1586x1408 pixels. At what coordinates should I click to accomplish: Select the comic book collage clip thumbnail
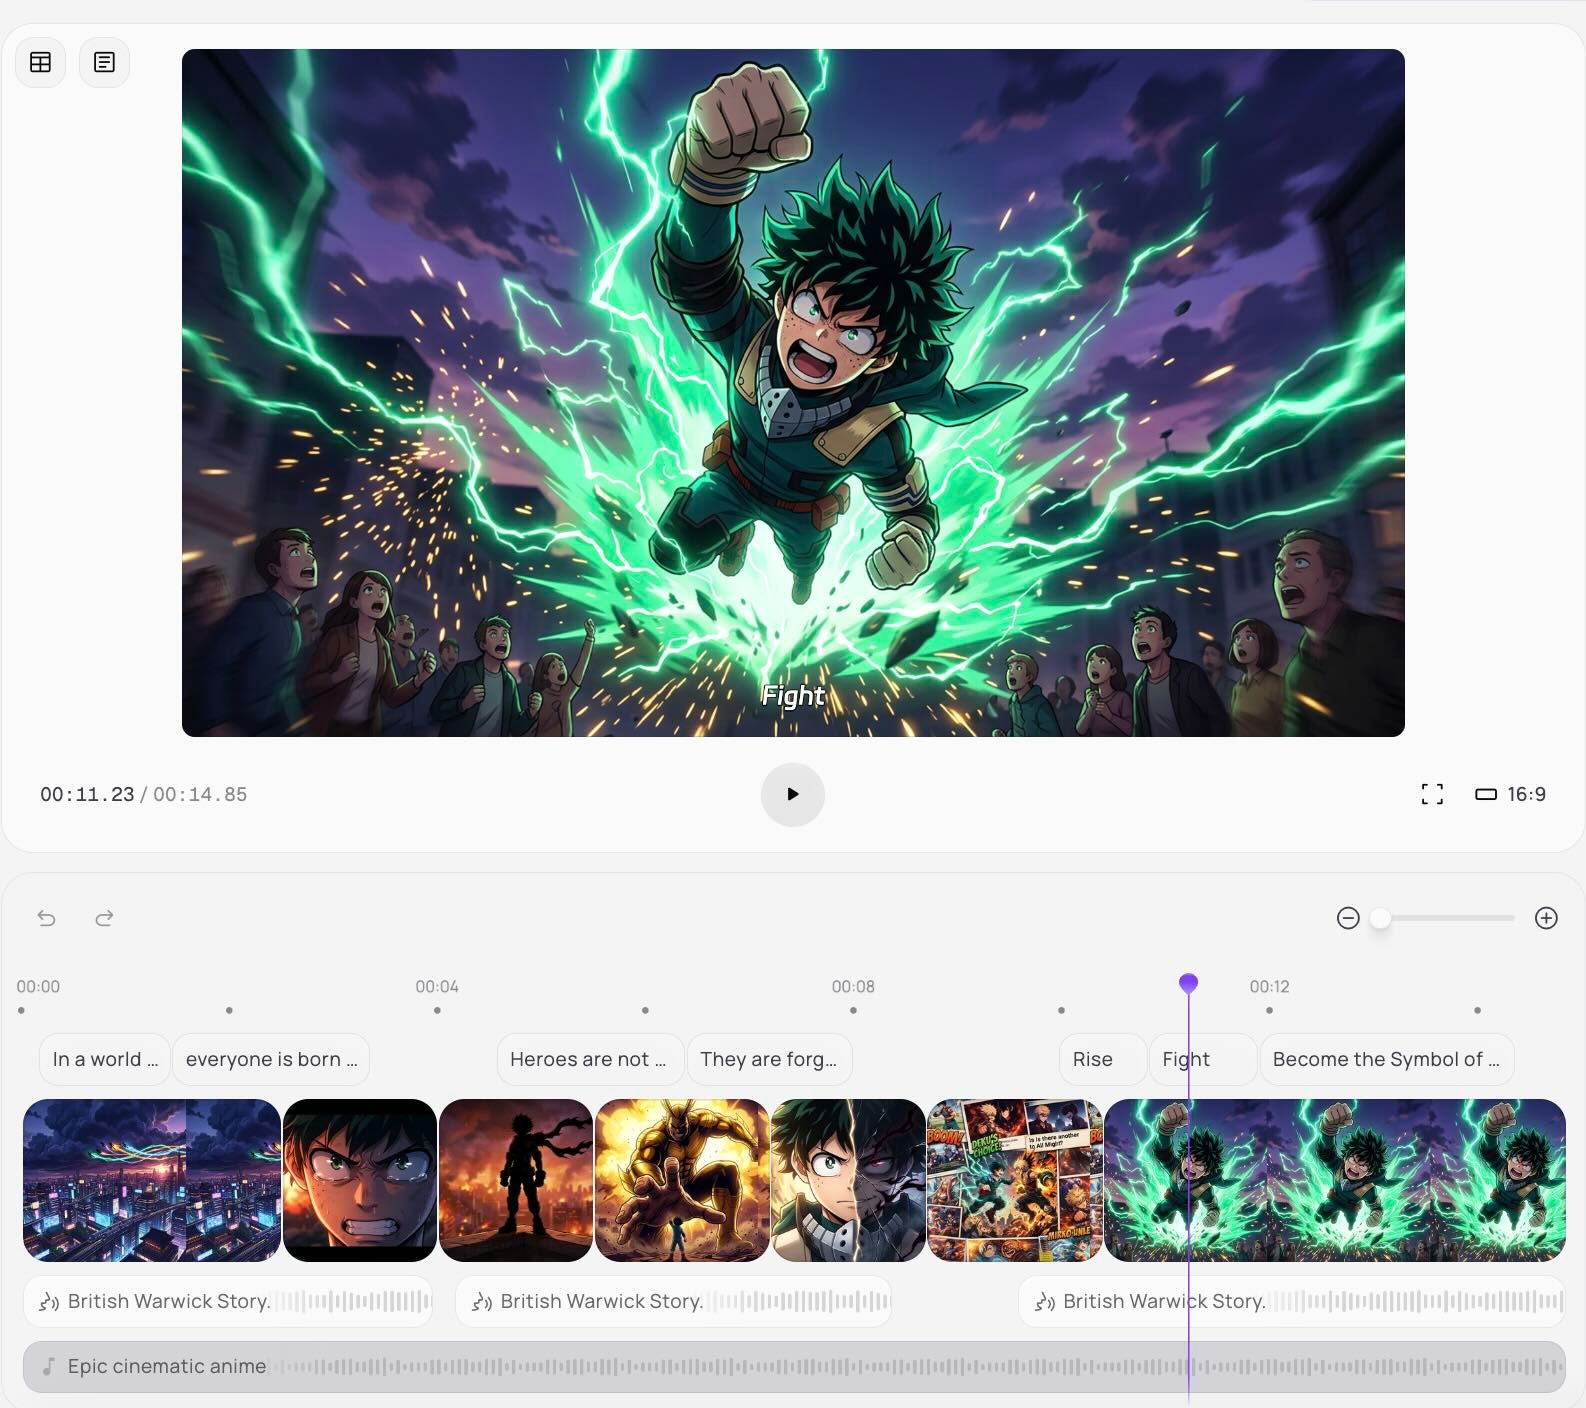1014,1180
